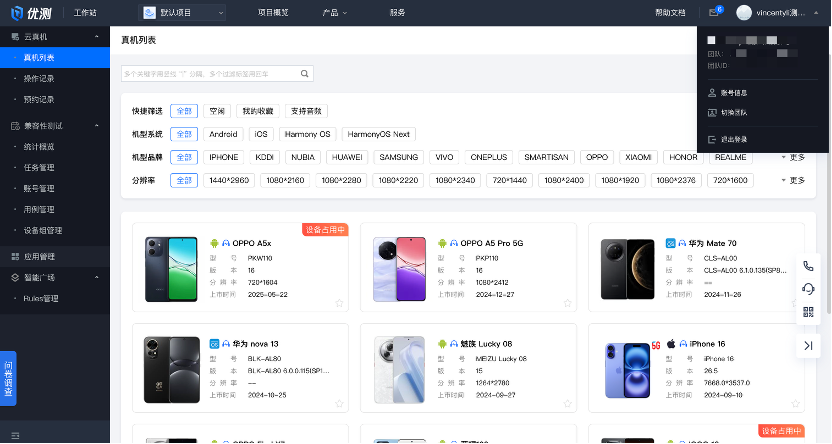Click the sidebar collapse icon at bottom left
Image resolution: width=832 pixels, height=444 pixels.
coord(15,436)
